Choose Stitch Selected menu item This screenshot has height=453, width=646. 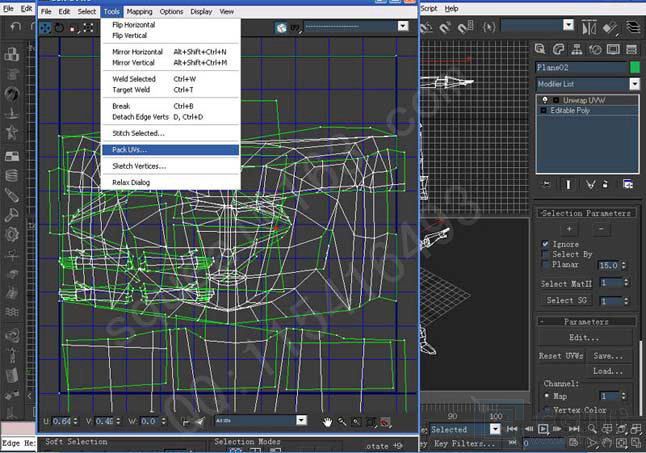tap(171, 133)
